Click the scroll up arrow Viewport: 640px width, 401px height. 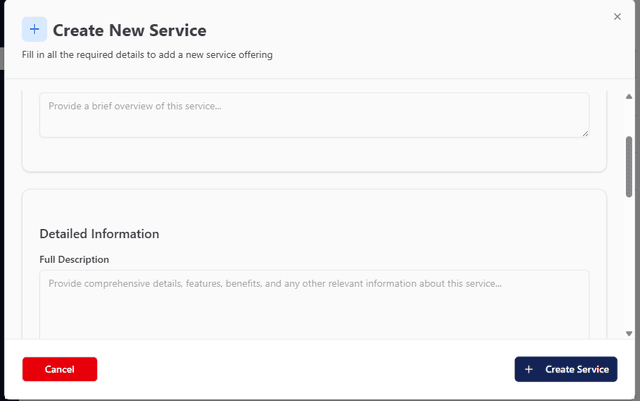tap(629, 96)
